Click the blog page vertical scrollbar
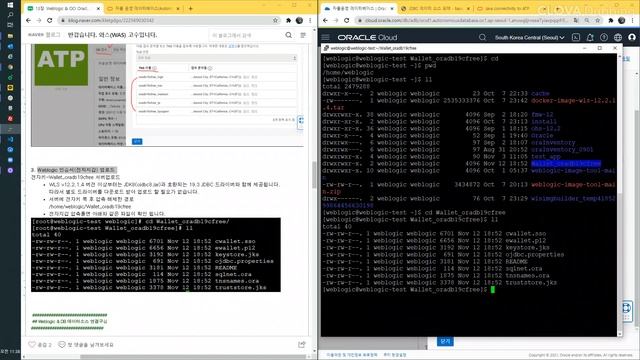 (314, 175)
